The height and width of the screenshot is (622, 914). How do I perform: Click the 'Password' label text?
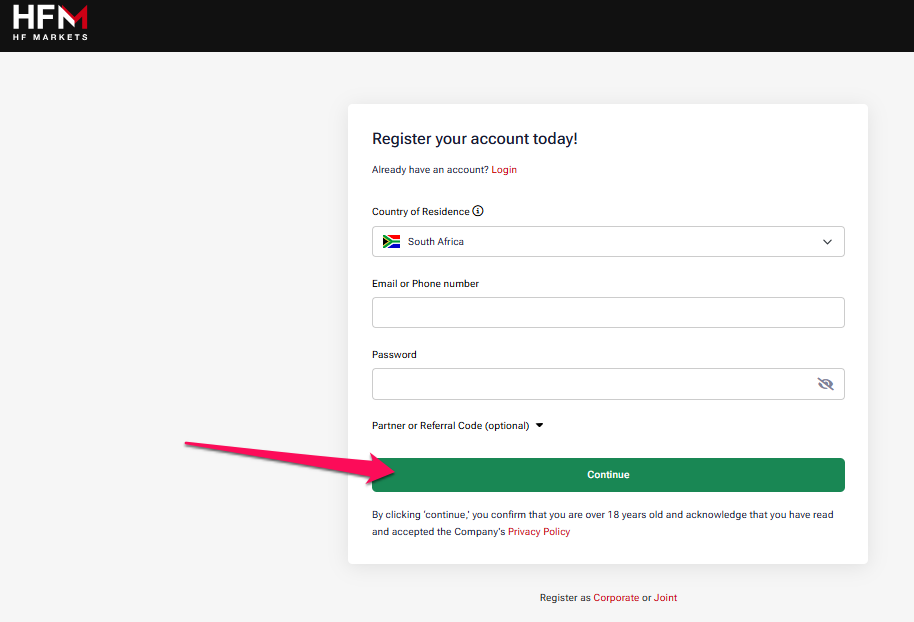pyautogui.click(x=394, y=354)
